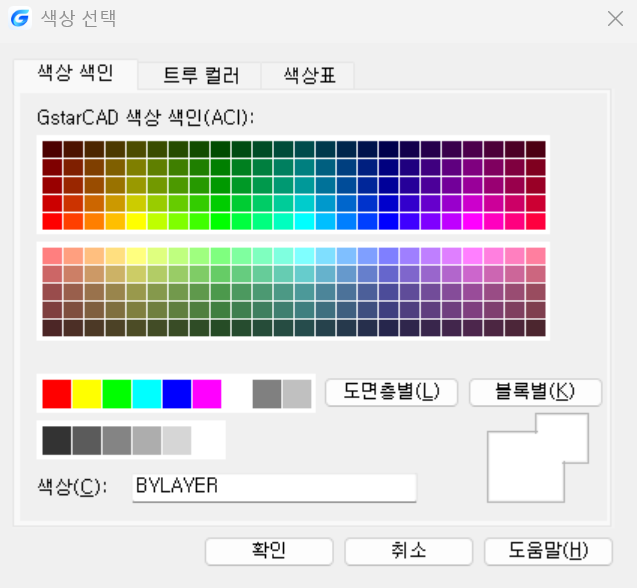Click the 도면층별(L) button

coord(392,392)
